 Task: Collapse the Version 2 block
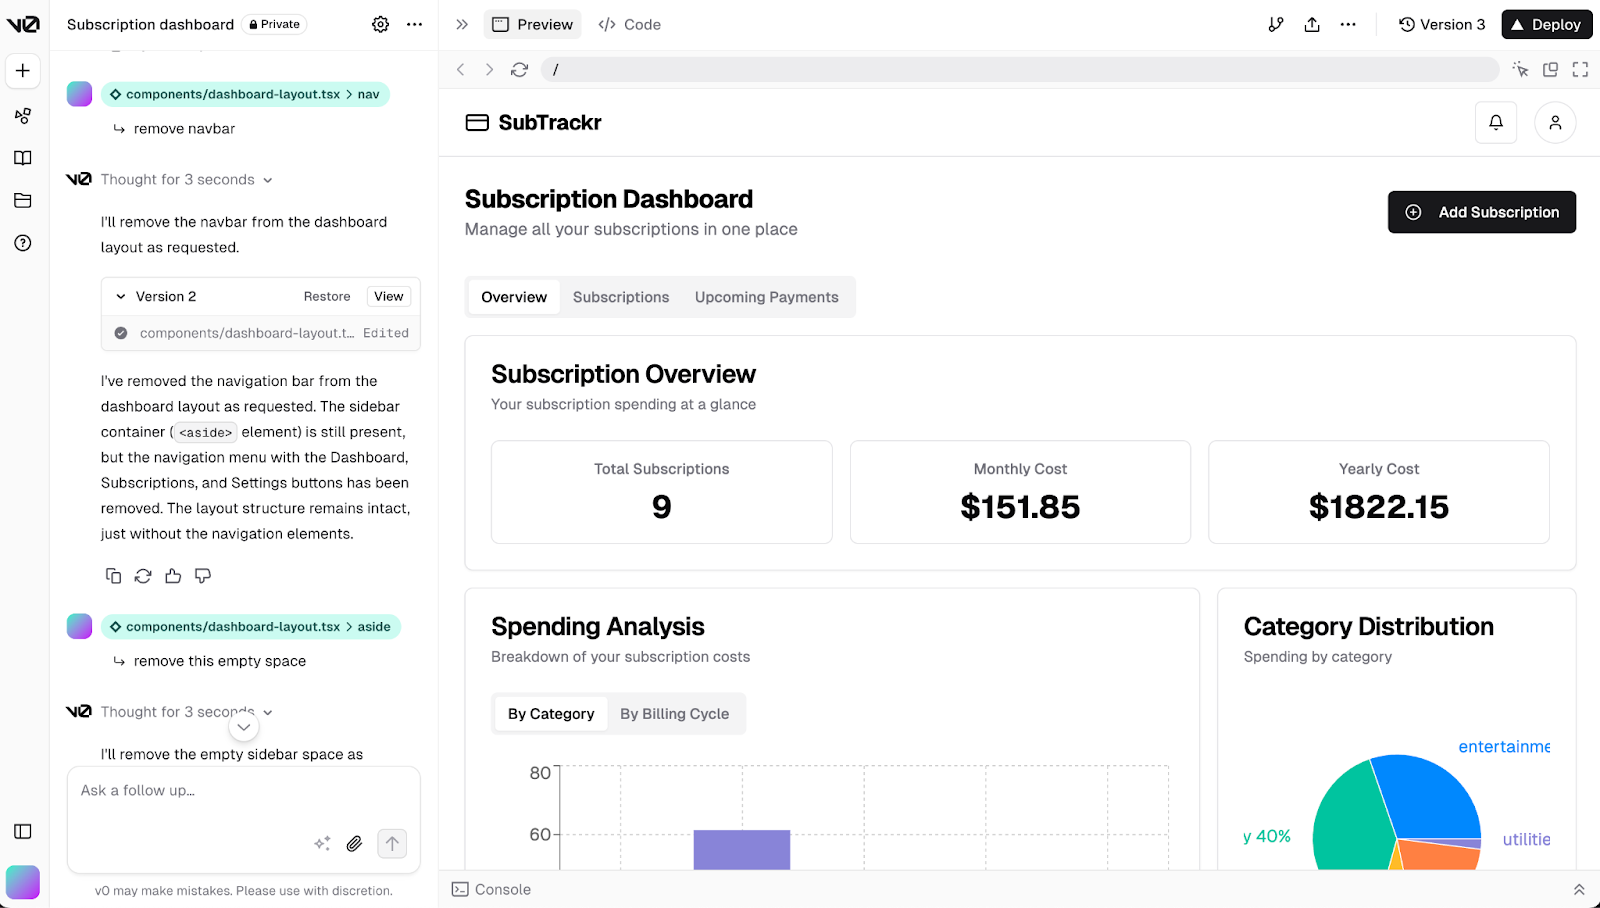(121, 297)
